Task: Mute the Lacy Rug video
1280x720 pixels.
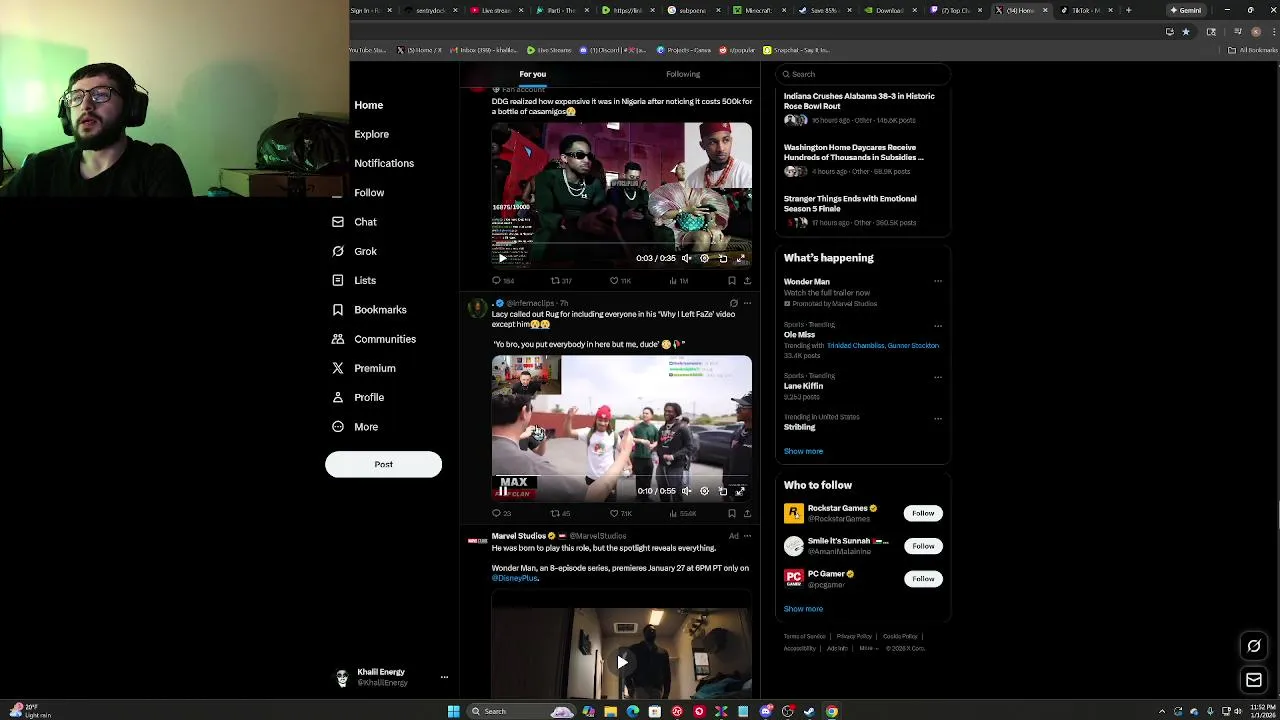Action: 686,491
